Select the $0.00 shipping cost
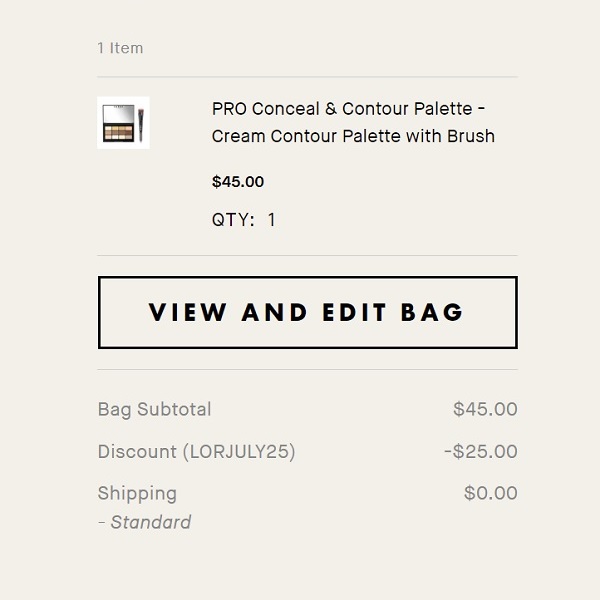Viewport: 600px width, 600px height. tap(490, 493)
